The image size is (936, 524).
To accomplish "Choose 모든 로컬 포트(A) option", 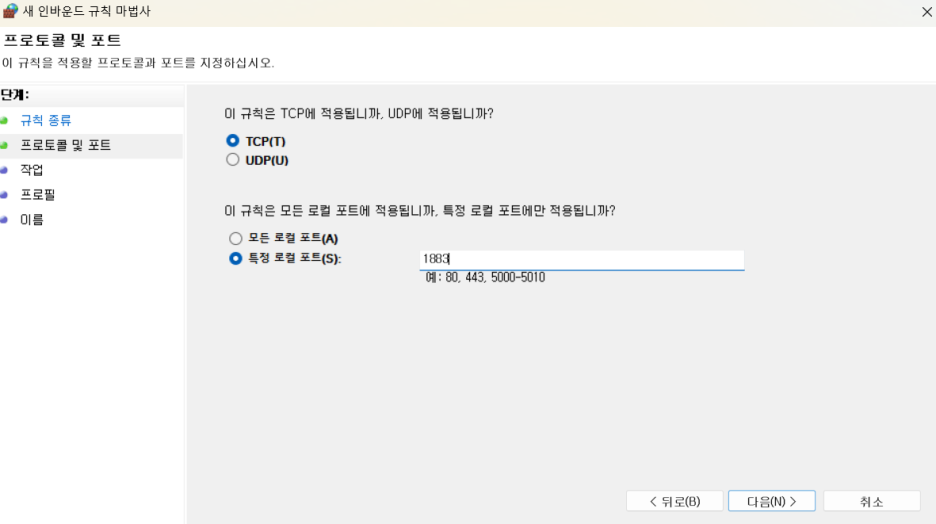I will coord(236,239).
